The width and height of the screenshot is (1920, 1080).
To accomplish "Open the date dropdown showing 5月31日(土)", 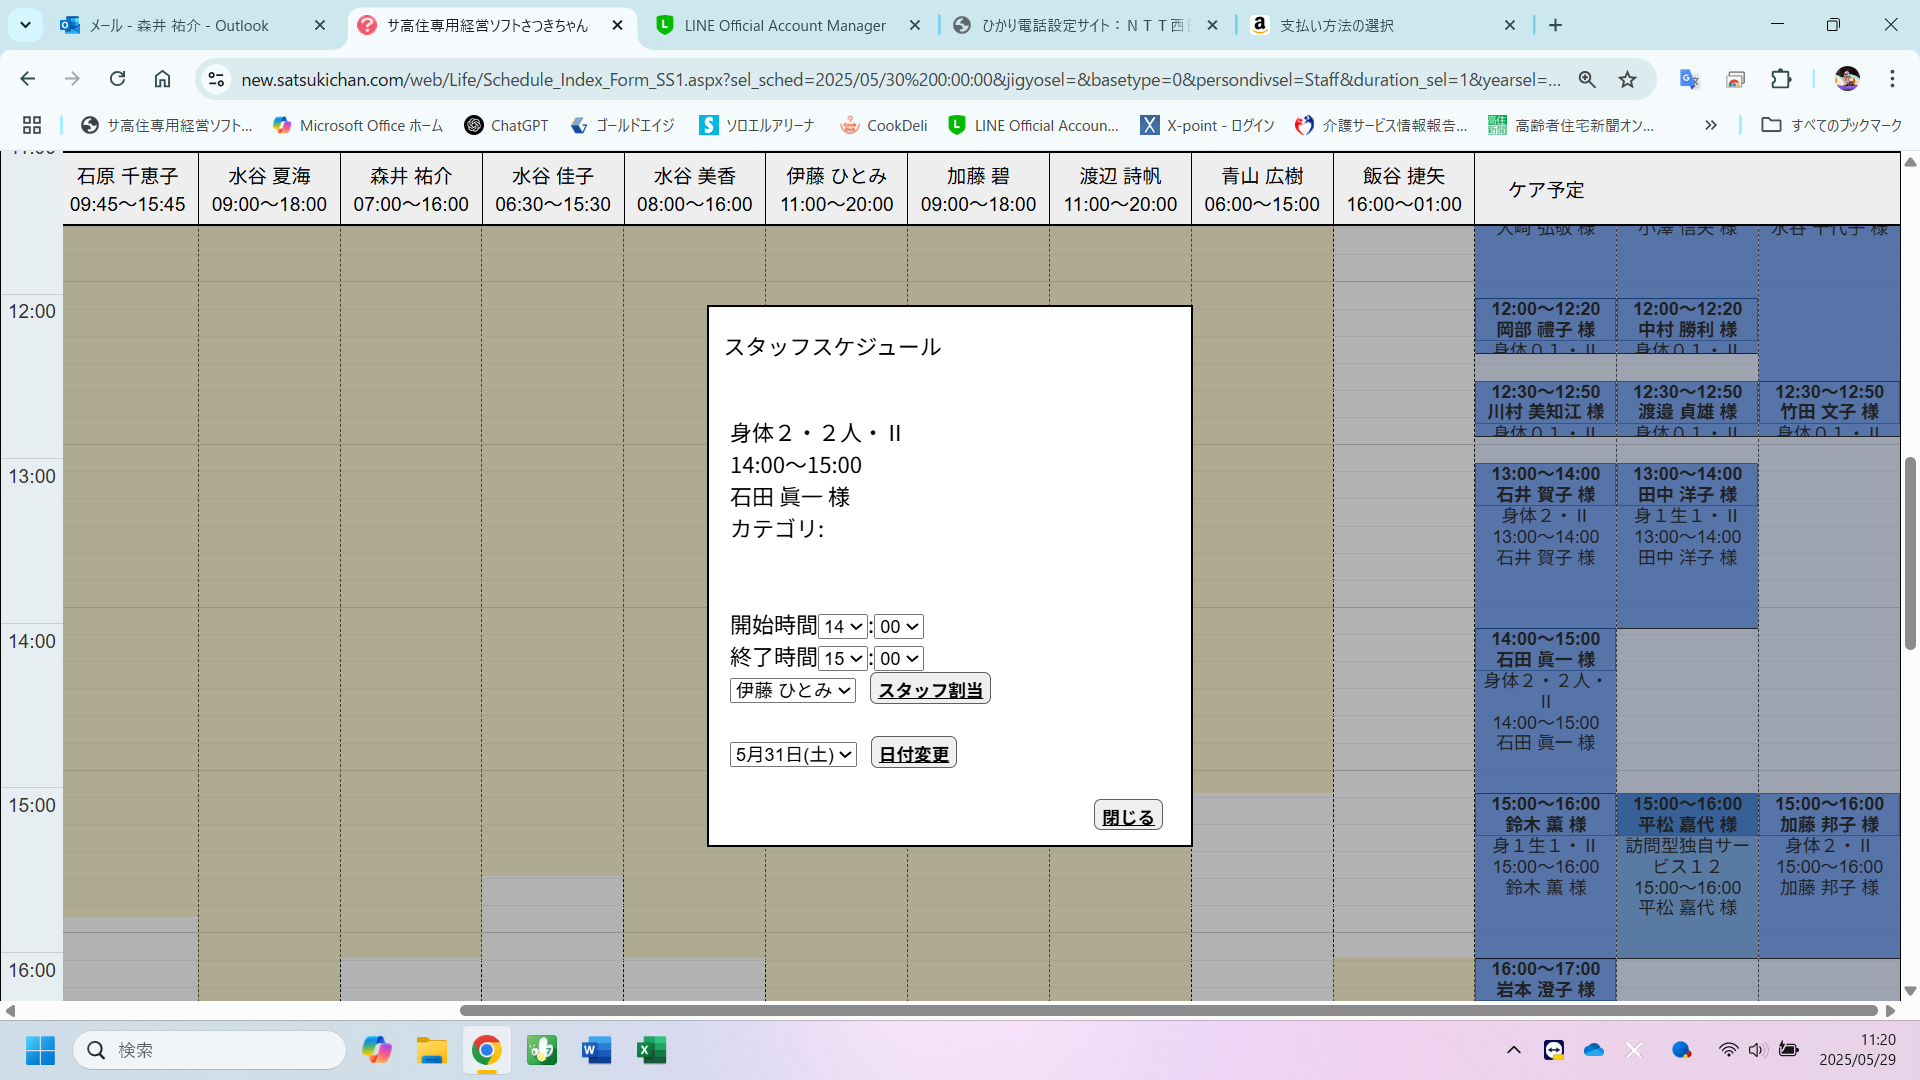I will (x=792, y=755).
